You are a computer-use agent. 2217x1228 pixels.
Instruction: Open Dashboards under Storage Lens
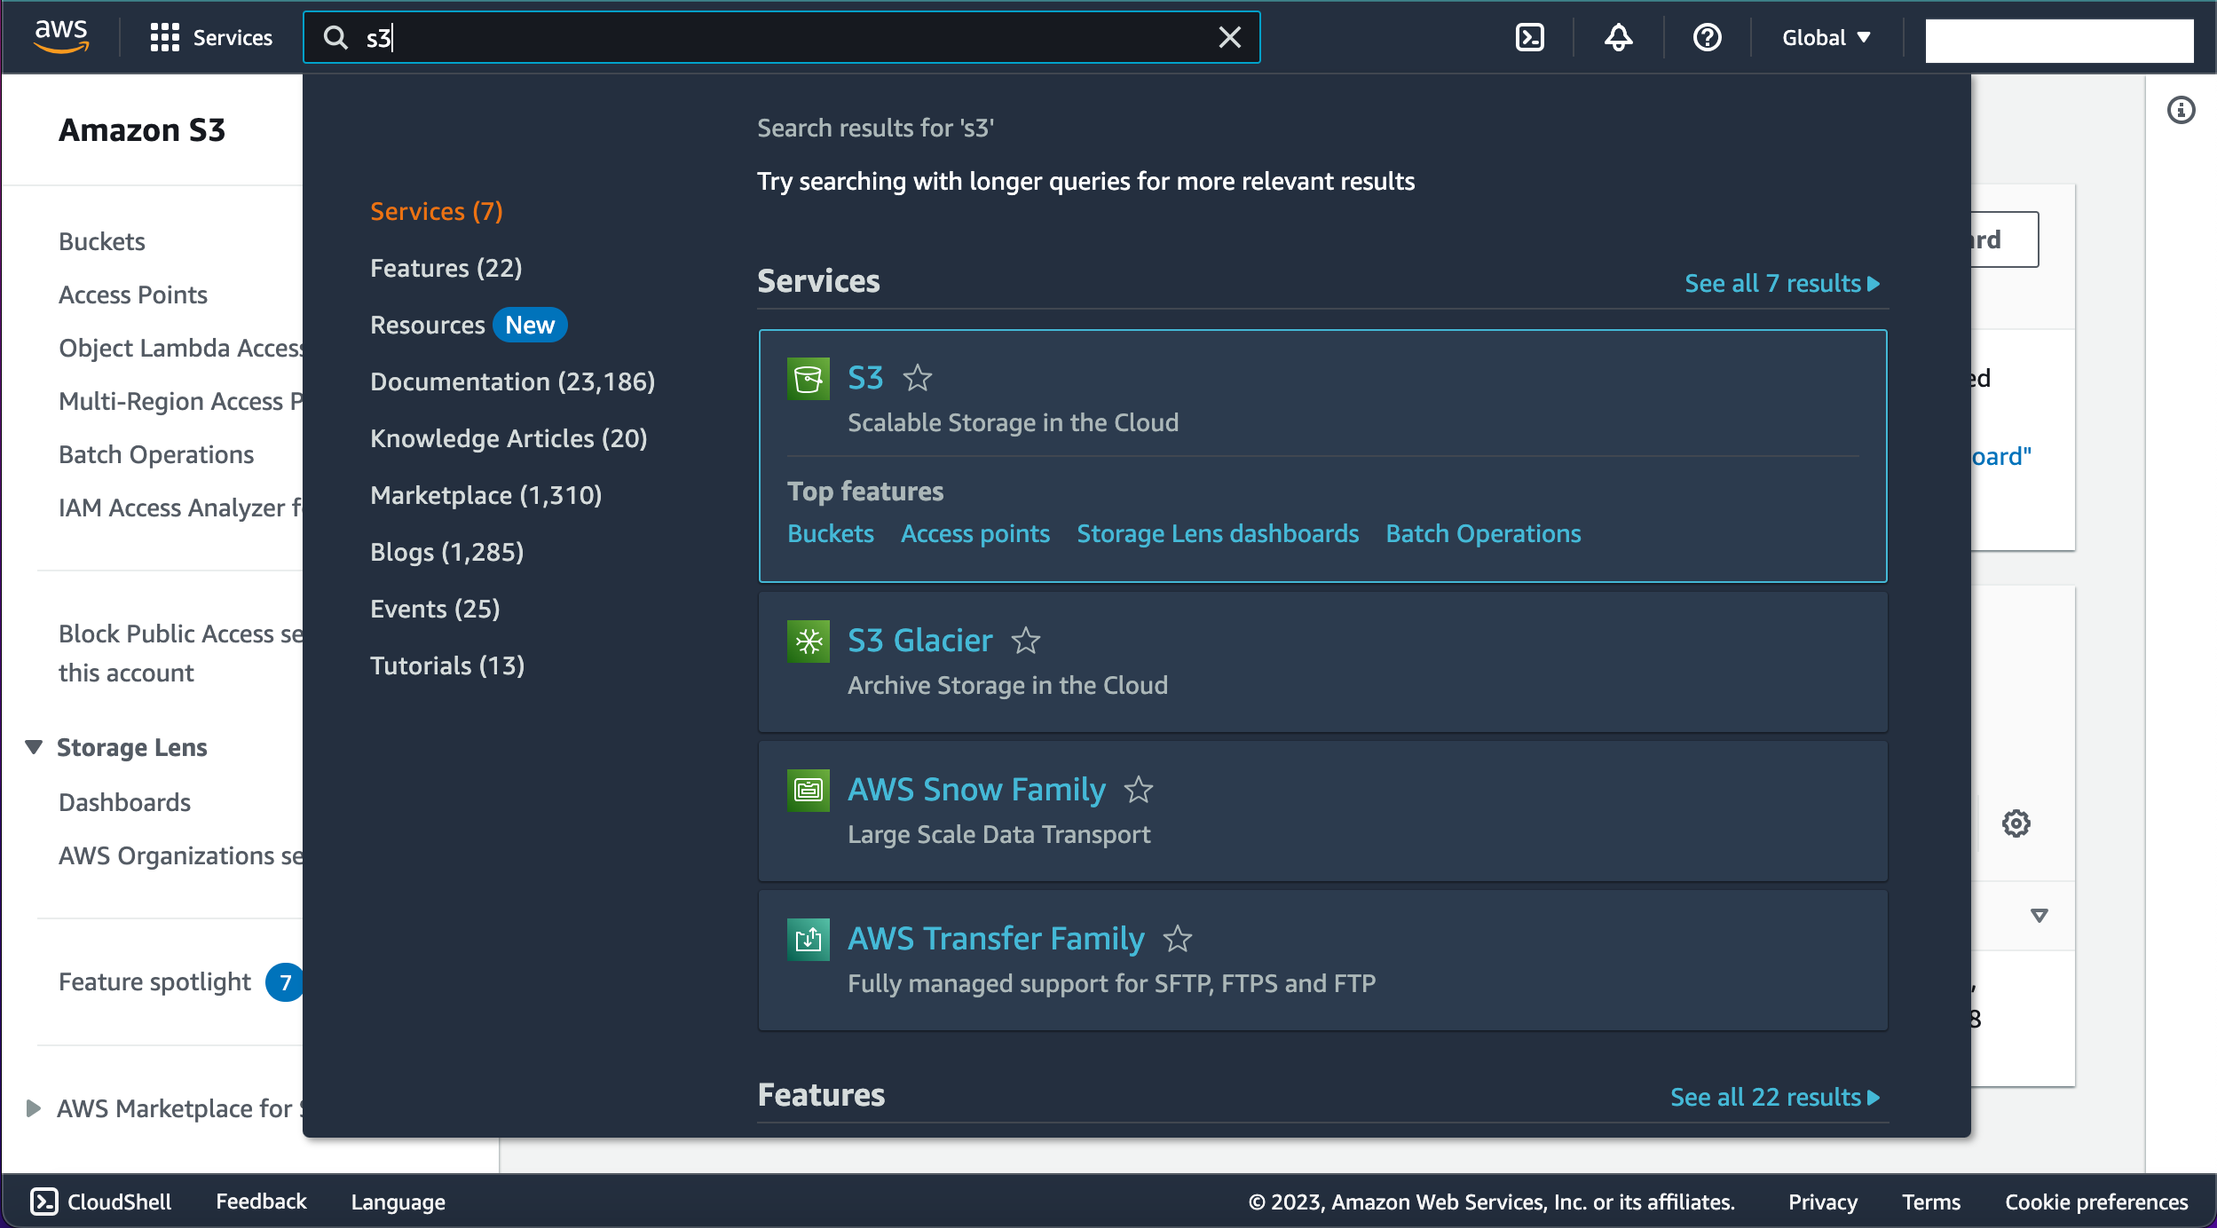click(124, 803)
